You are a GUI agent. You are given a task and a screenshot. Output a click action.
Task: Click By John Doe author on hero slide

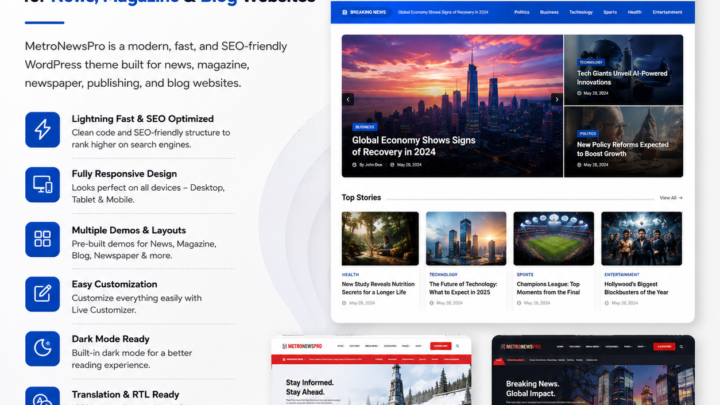(371, 165)
